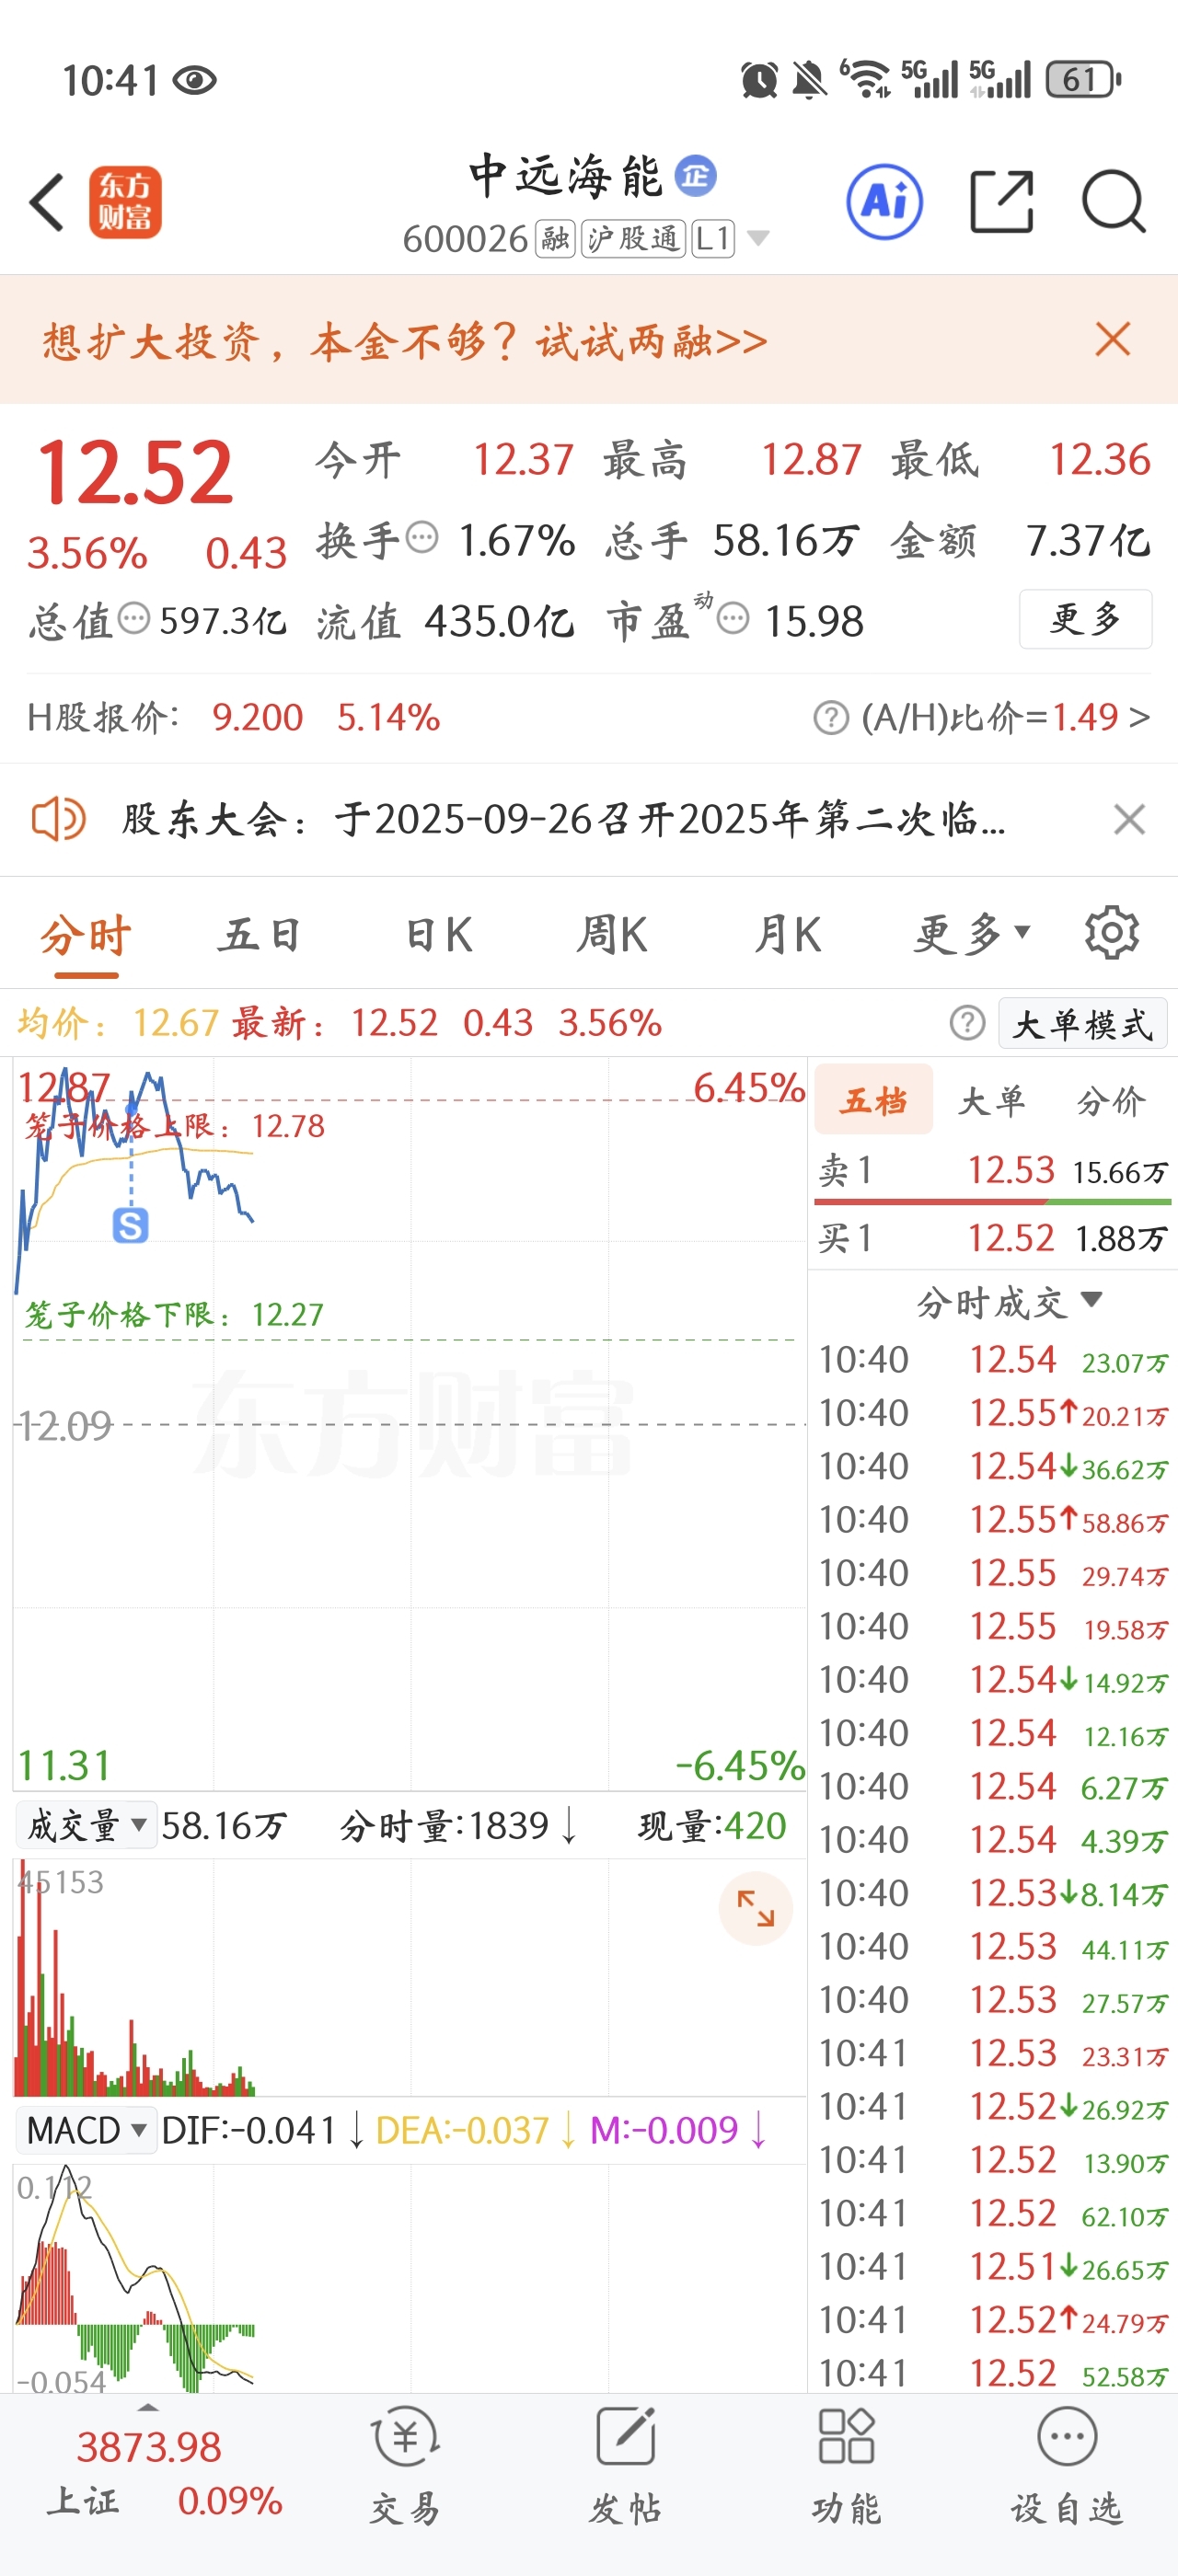Tap the 更多 quote details button

click(1085, 619)
